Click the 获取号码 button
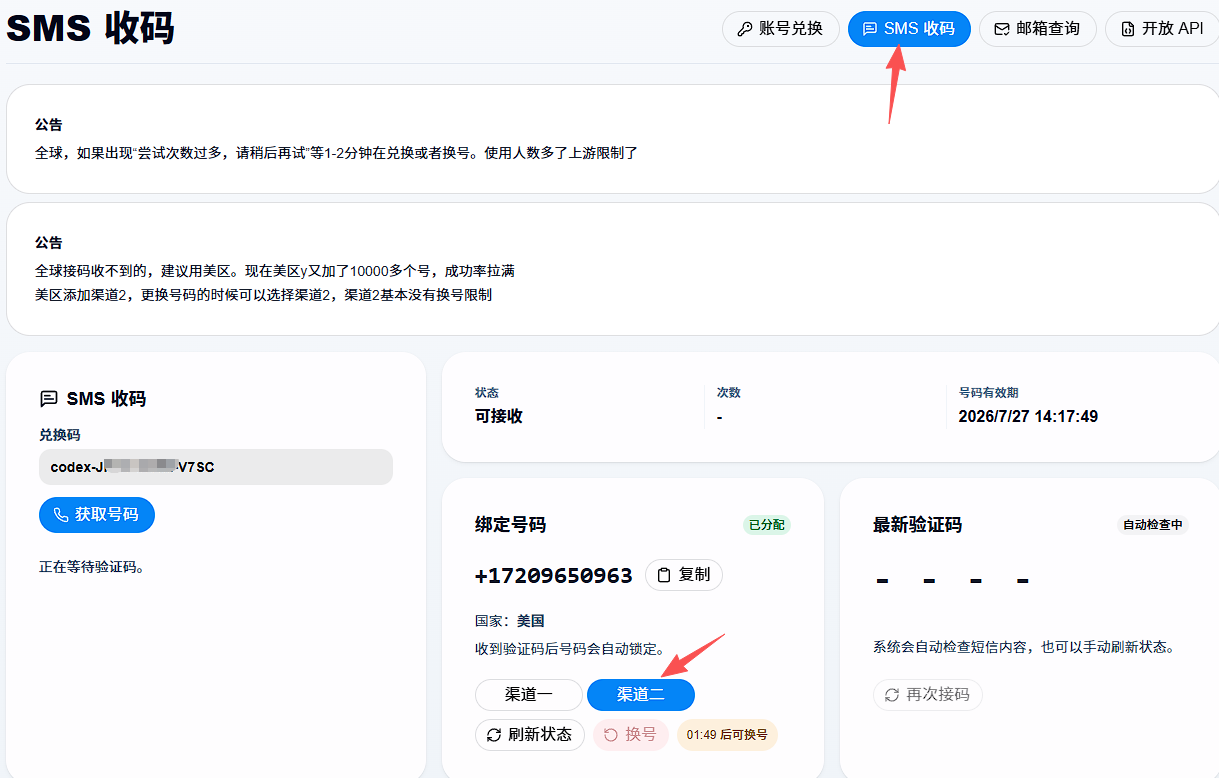 click(97, 515)
